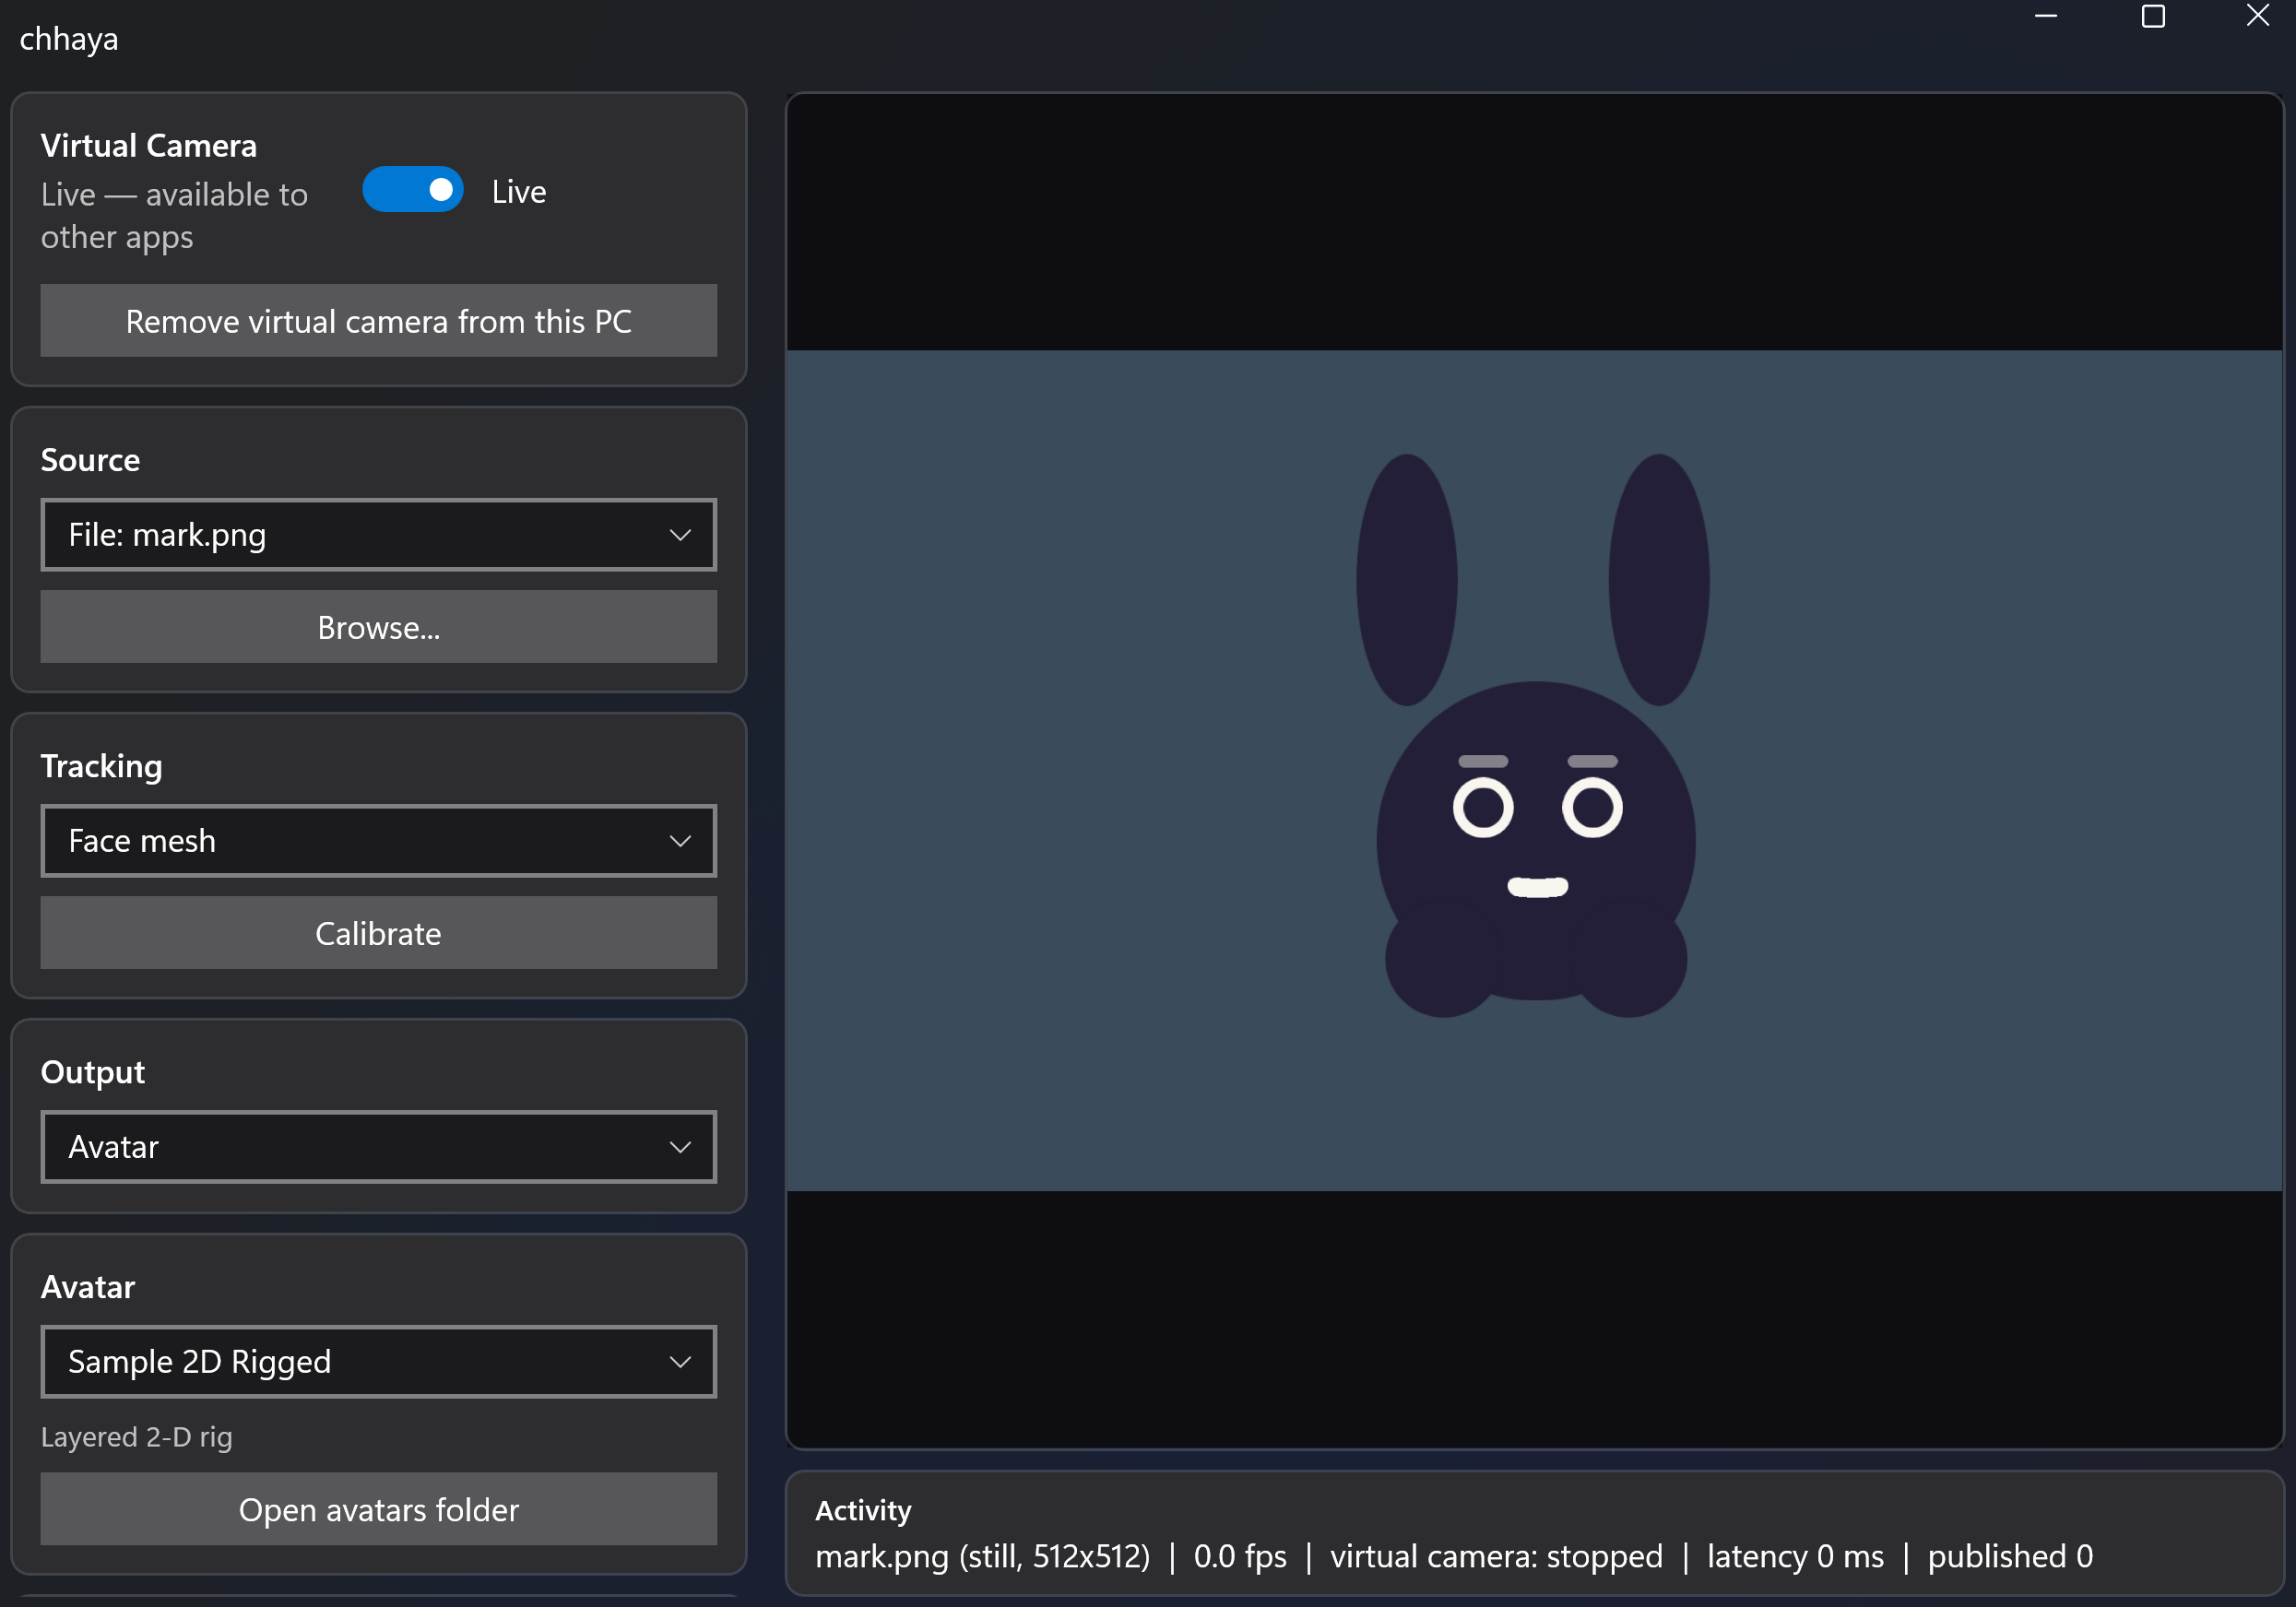Minimize the chhaya window
This screenshot has height=1607, width=2296.
tap(2046, 16)
